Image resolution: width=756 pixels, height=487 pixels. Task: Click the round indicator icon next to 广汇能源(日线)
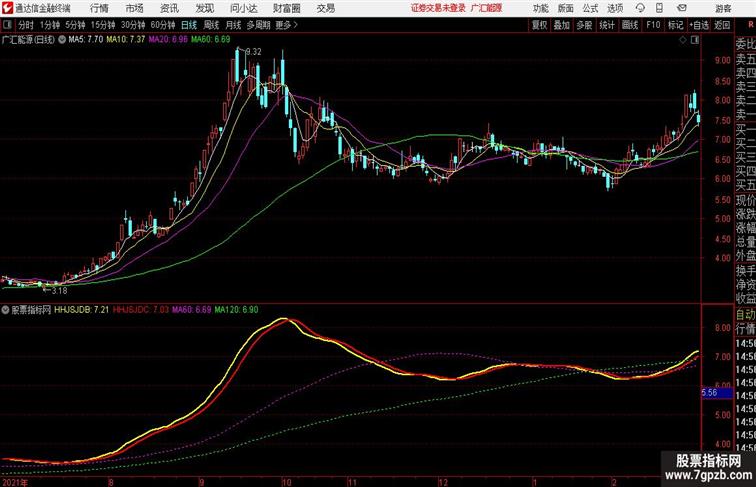[62, 40]
